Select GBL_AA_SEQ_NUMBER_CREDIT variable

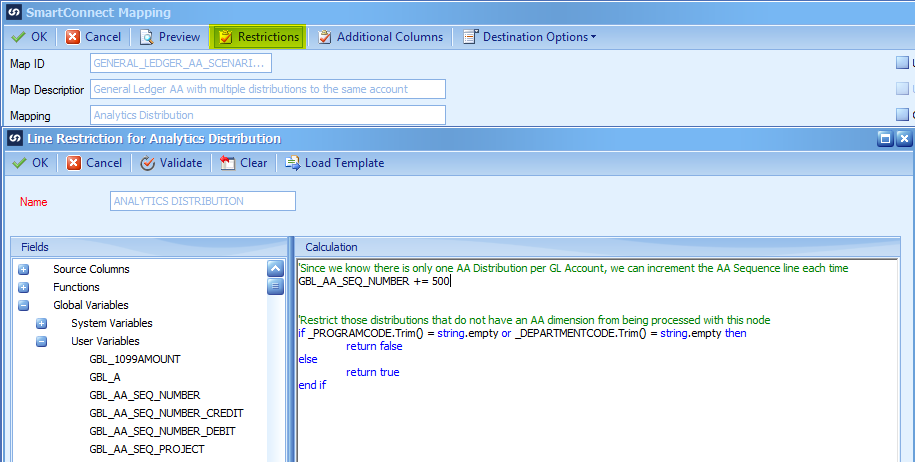(166, 413)
